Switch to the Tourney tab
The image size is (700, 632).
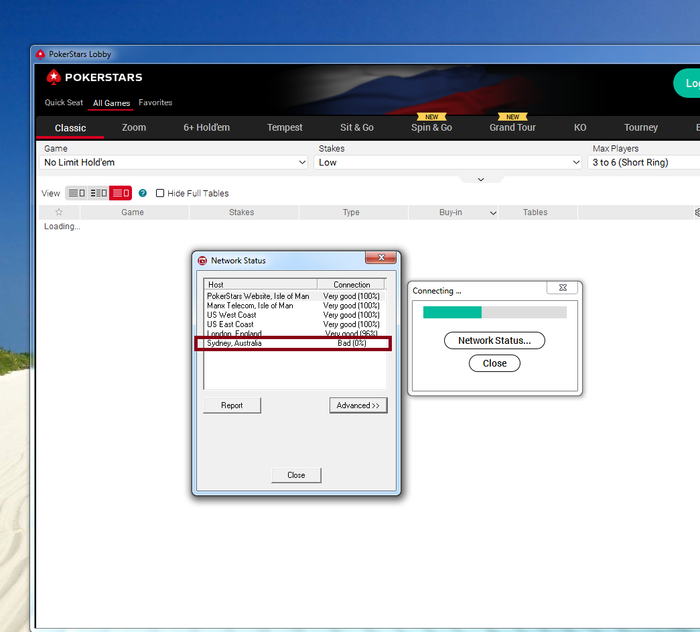coord(641,128)
